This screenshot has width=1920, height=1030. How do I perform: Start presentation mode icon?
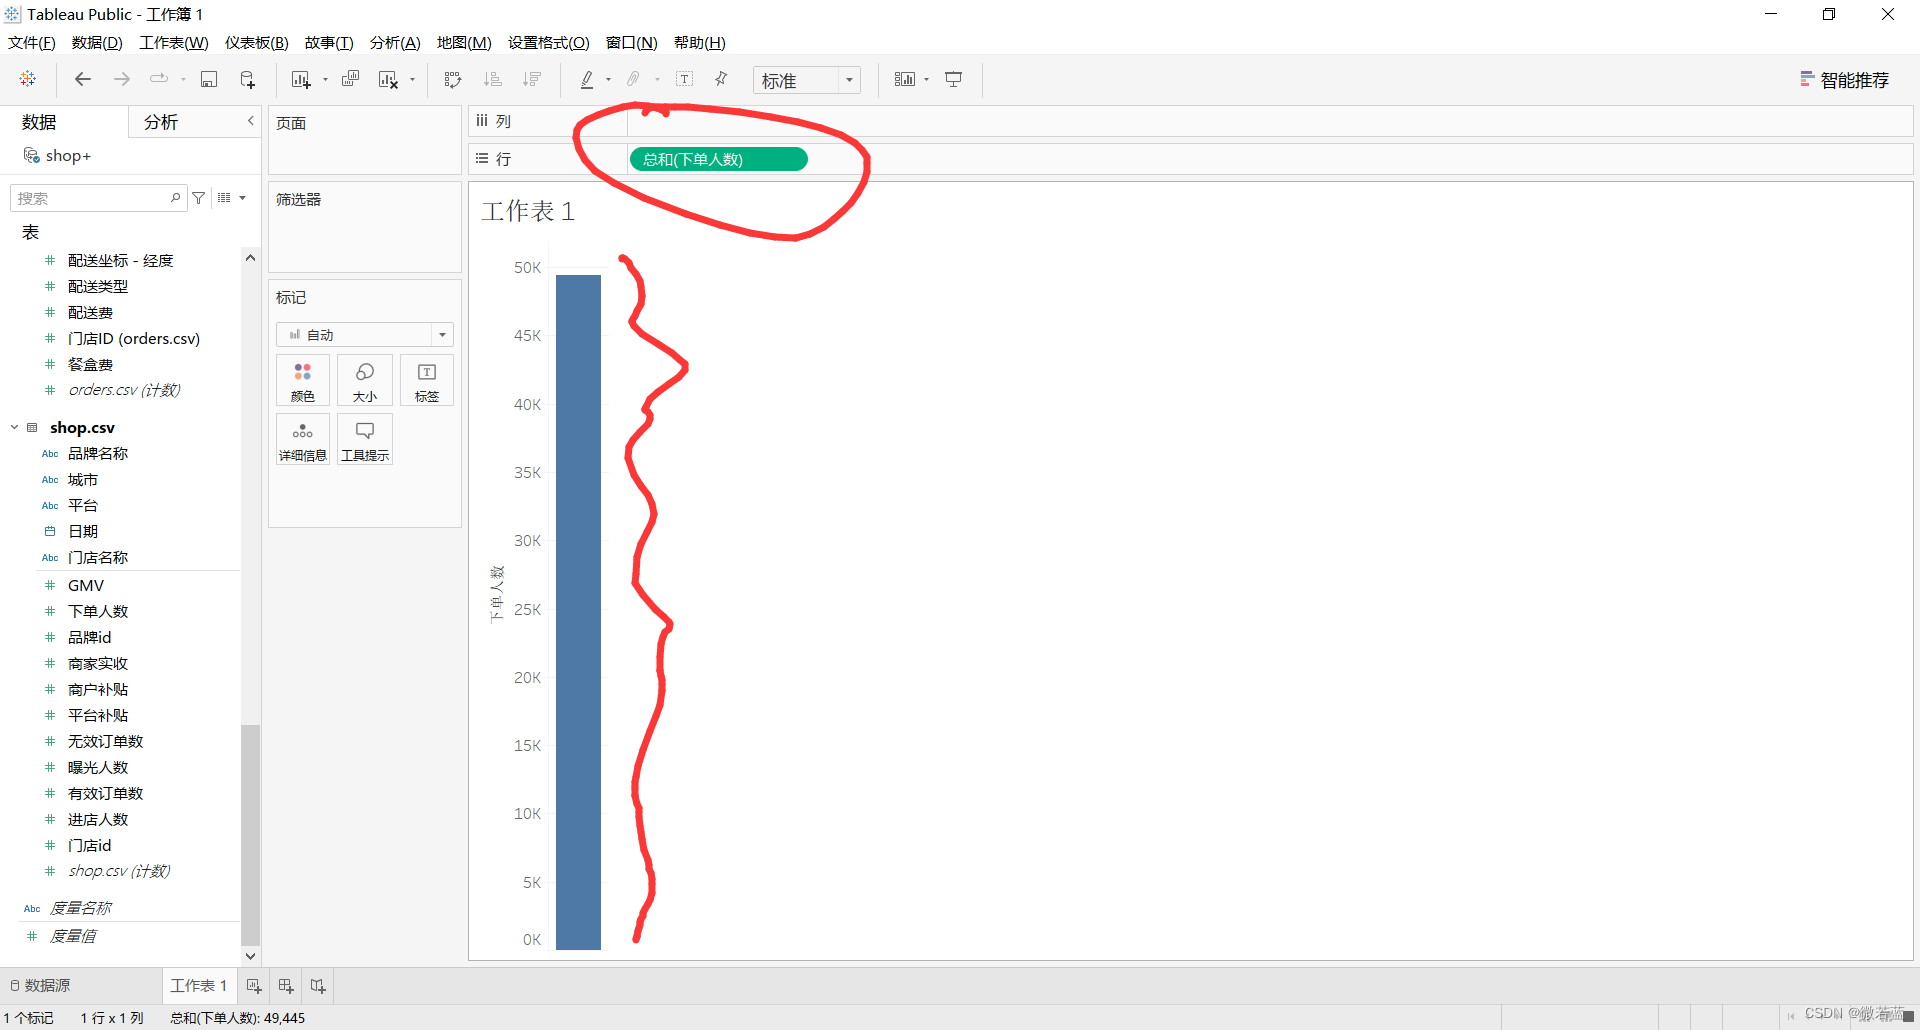coord(954,79)
